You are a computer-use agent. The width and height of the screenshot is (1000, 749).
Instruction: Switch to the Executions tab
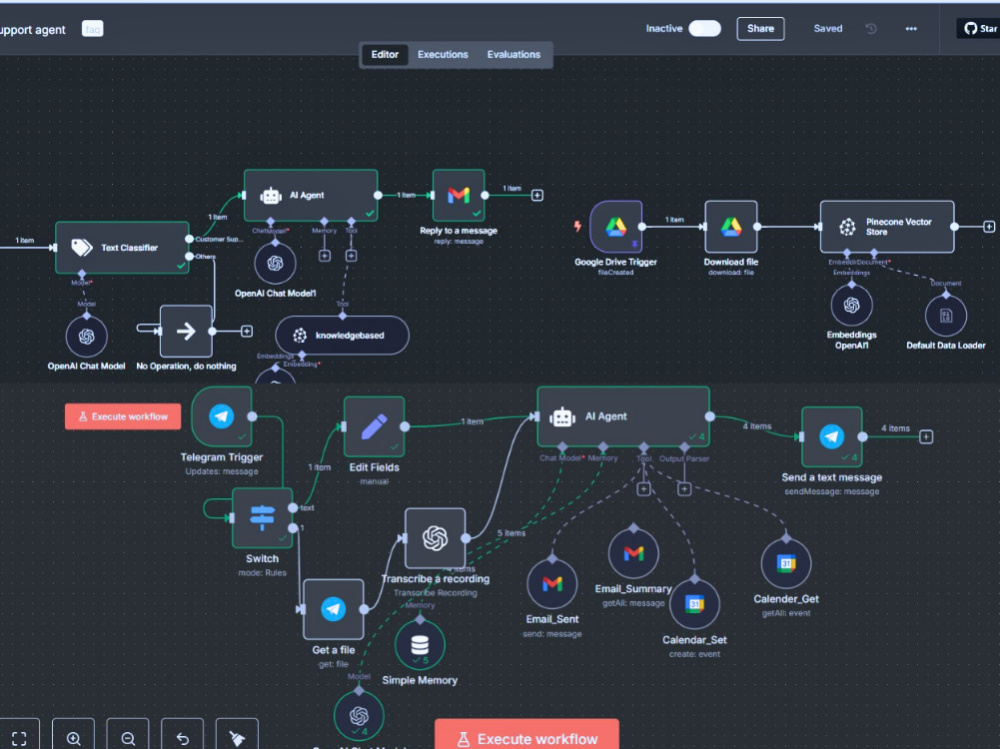click(x=443, y=55)
